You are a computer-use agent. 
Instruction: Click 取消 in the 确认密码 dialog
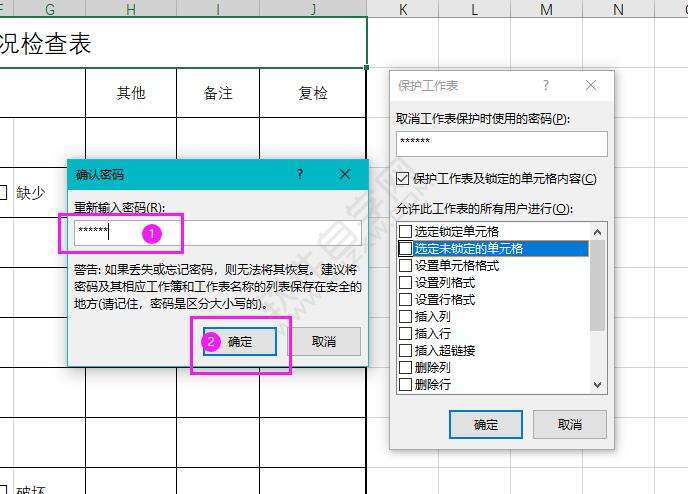(324, 341)
